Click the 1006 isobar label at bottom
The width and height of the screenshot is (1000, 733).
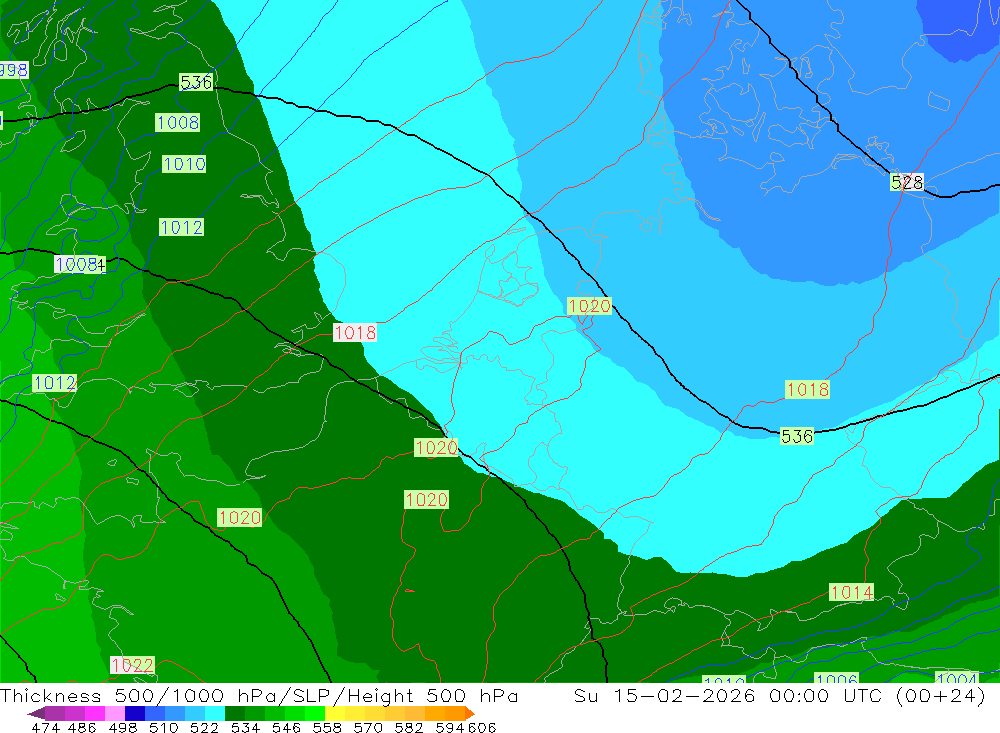point(836,677)
